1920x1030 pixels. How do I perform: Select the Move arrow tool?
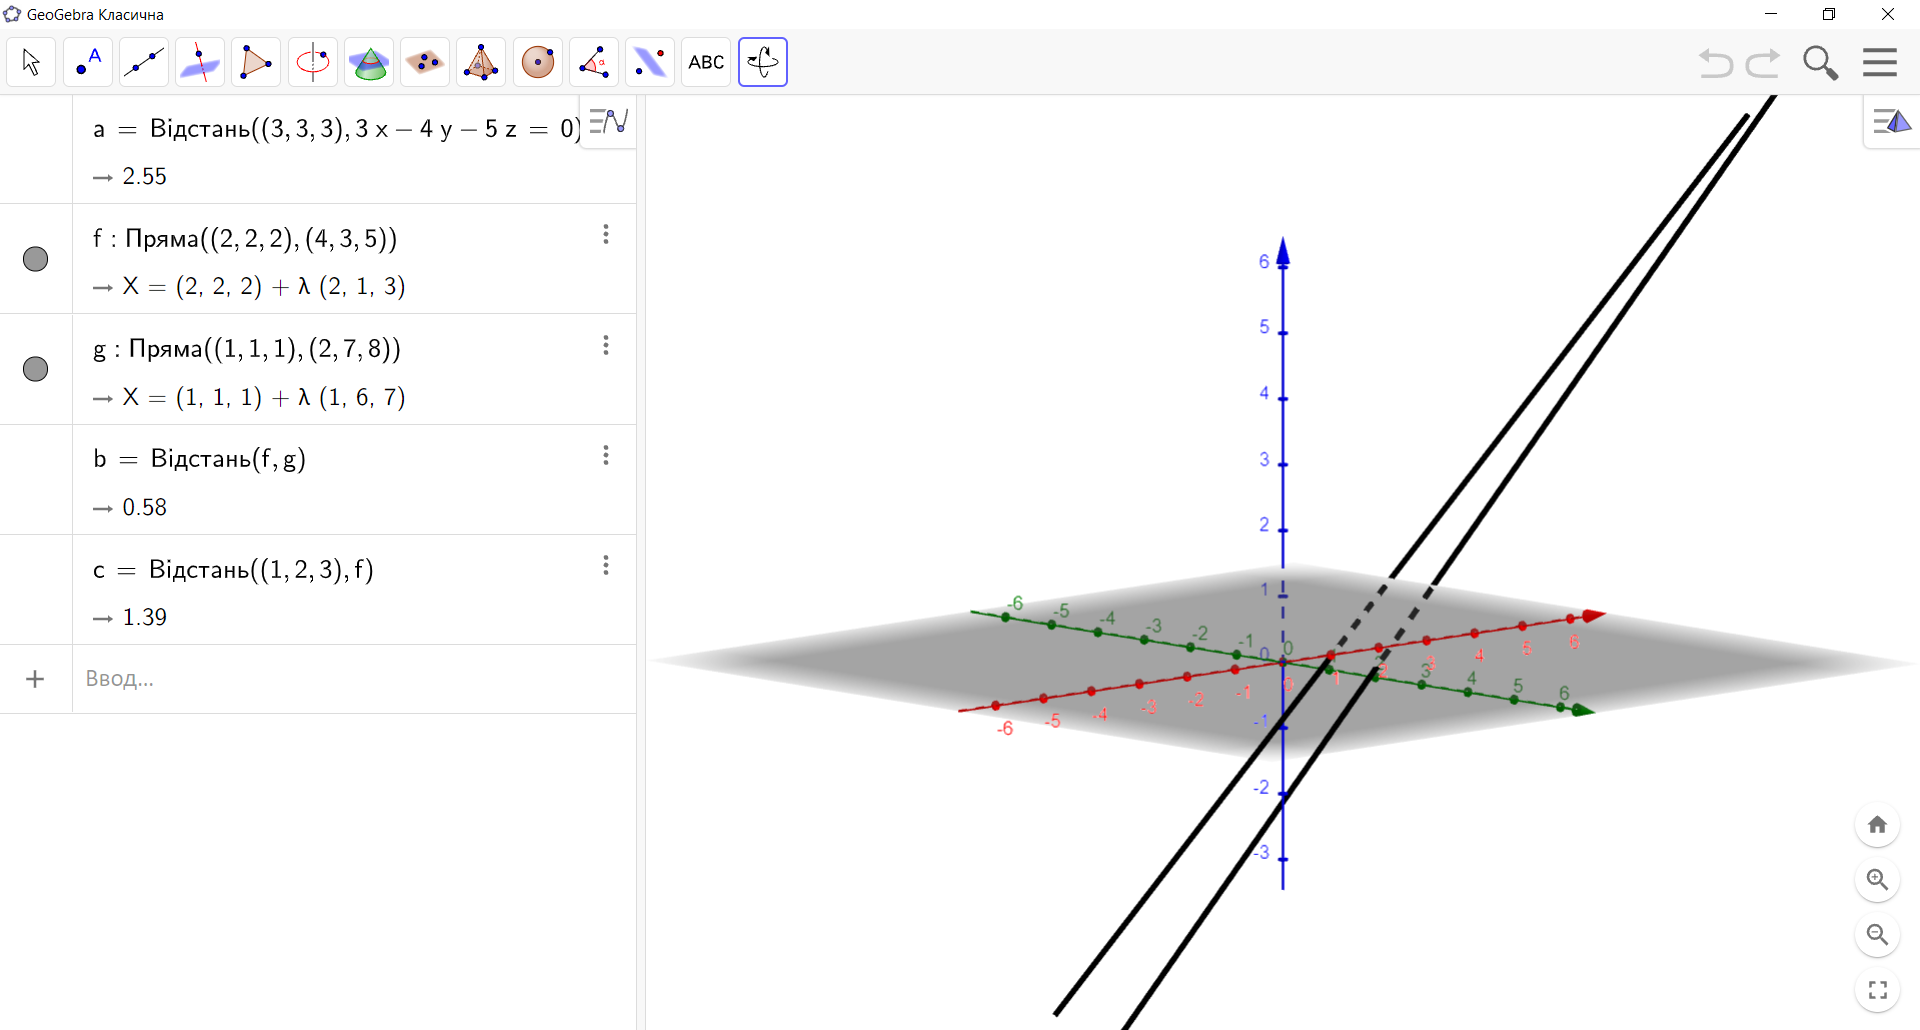[x=30, y=61]
